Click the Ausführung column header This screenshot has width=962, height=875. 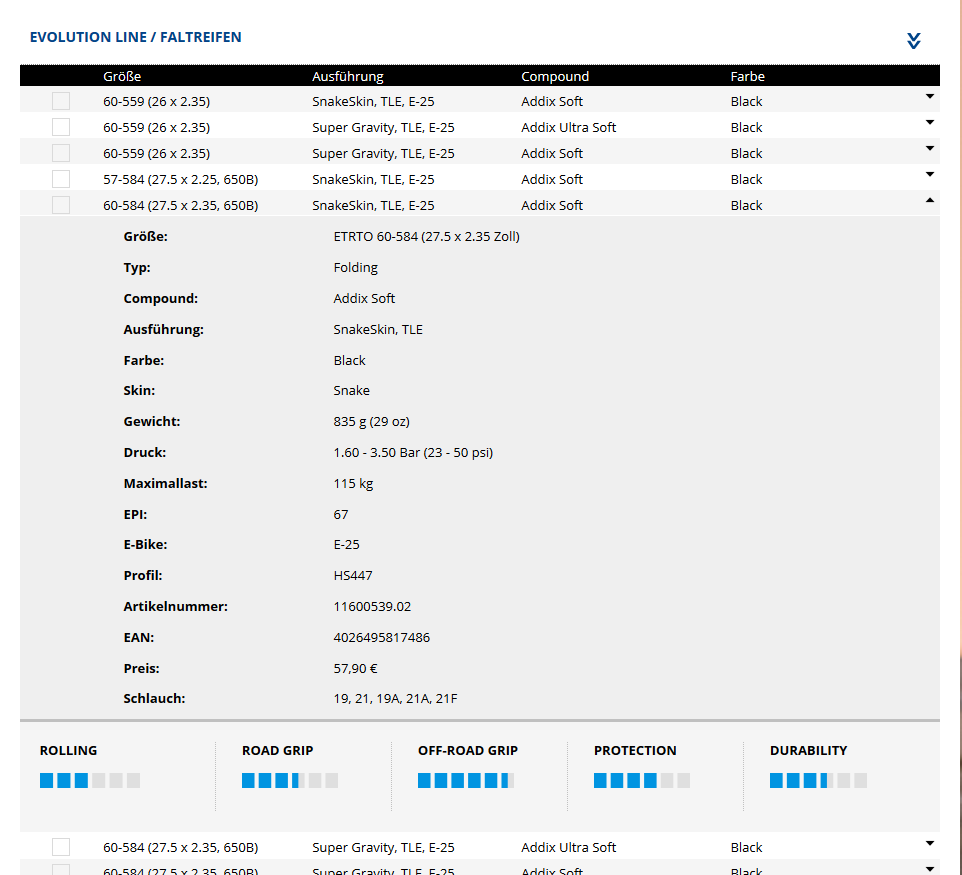[x=347, y=76]
